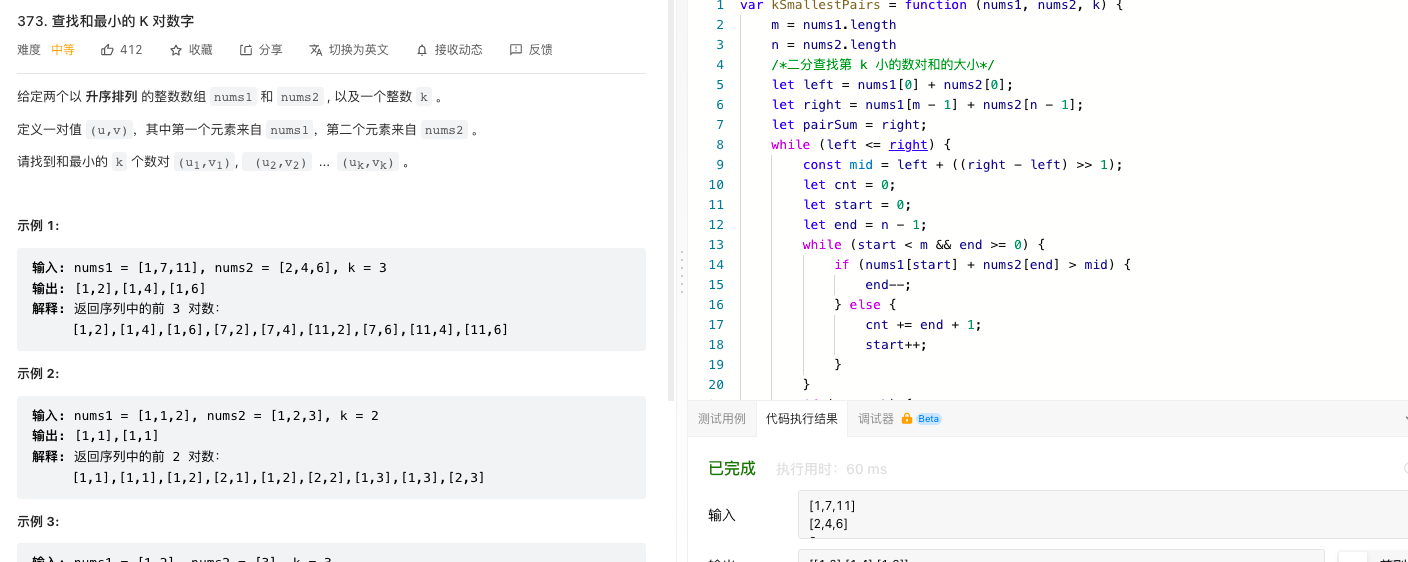This screenshot has height=562, width=1408.
Task: Click the 输入 field showing [1,7,11]
Action: pos(1103,515)
